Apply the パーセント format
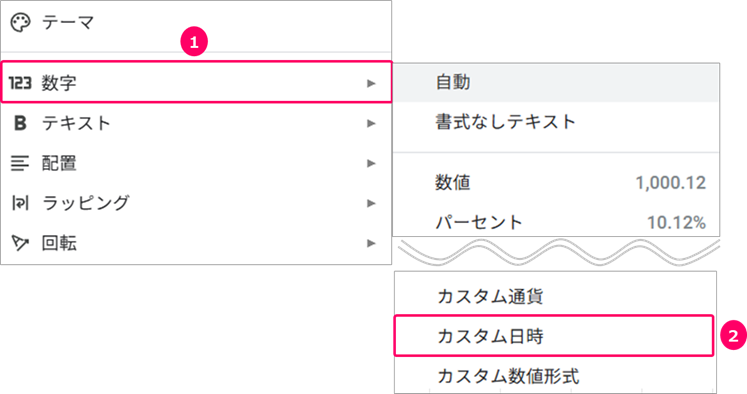Image resolution: width=747 pixels, height=394 pixels. (556, 222)
